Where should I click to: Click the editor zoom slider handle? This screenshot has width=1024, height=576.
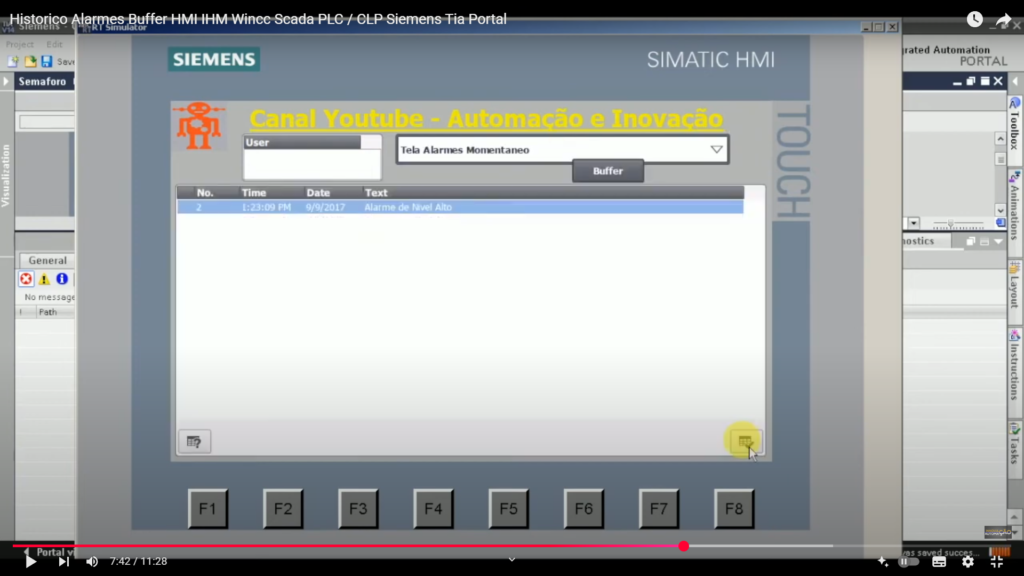coord(951,223)
